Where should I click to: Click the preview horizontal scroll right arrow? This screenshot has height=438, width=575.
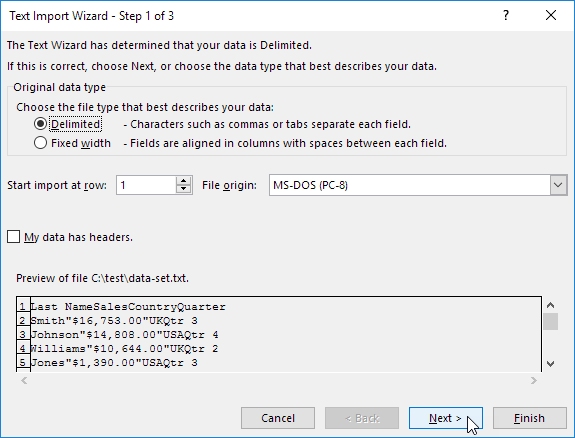point(534,381)
